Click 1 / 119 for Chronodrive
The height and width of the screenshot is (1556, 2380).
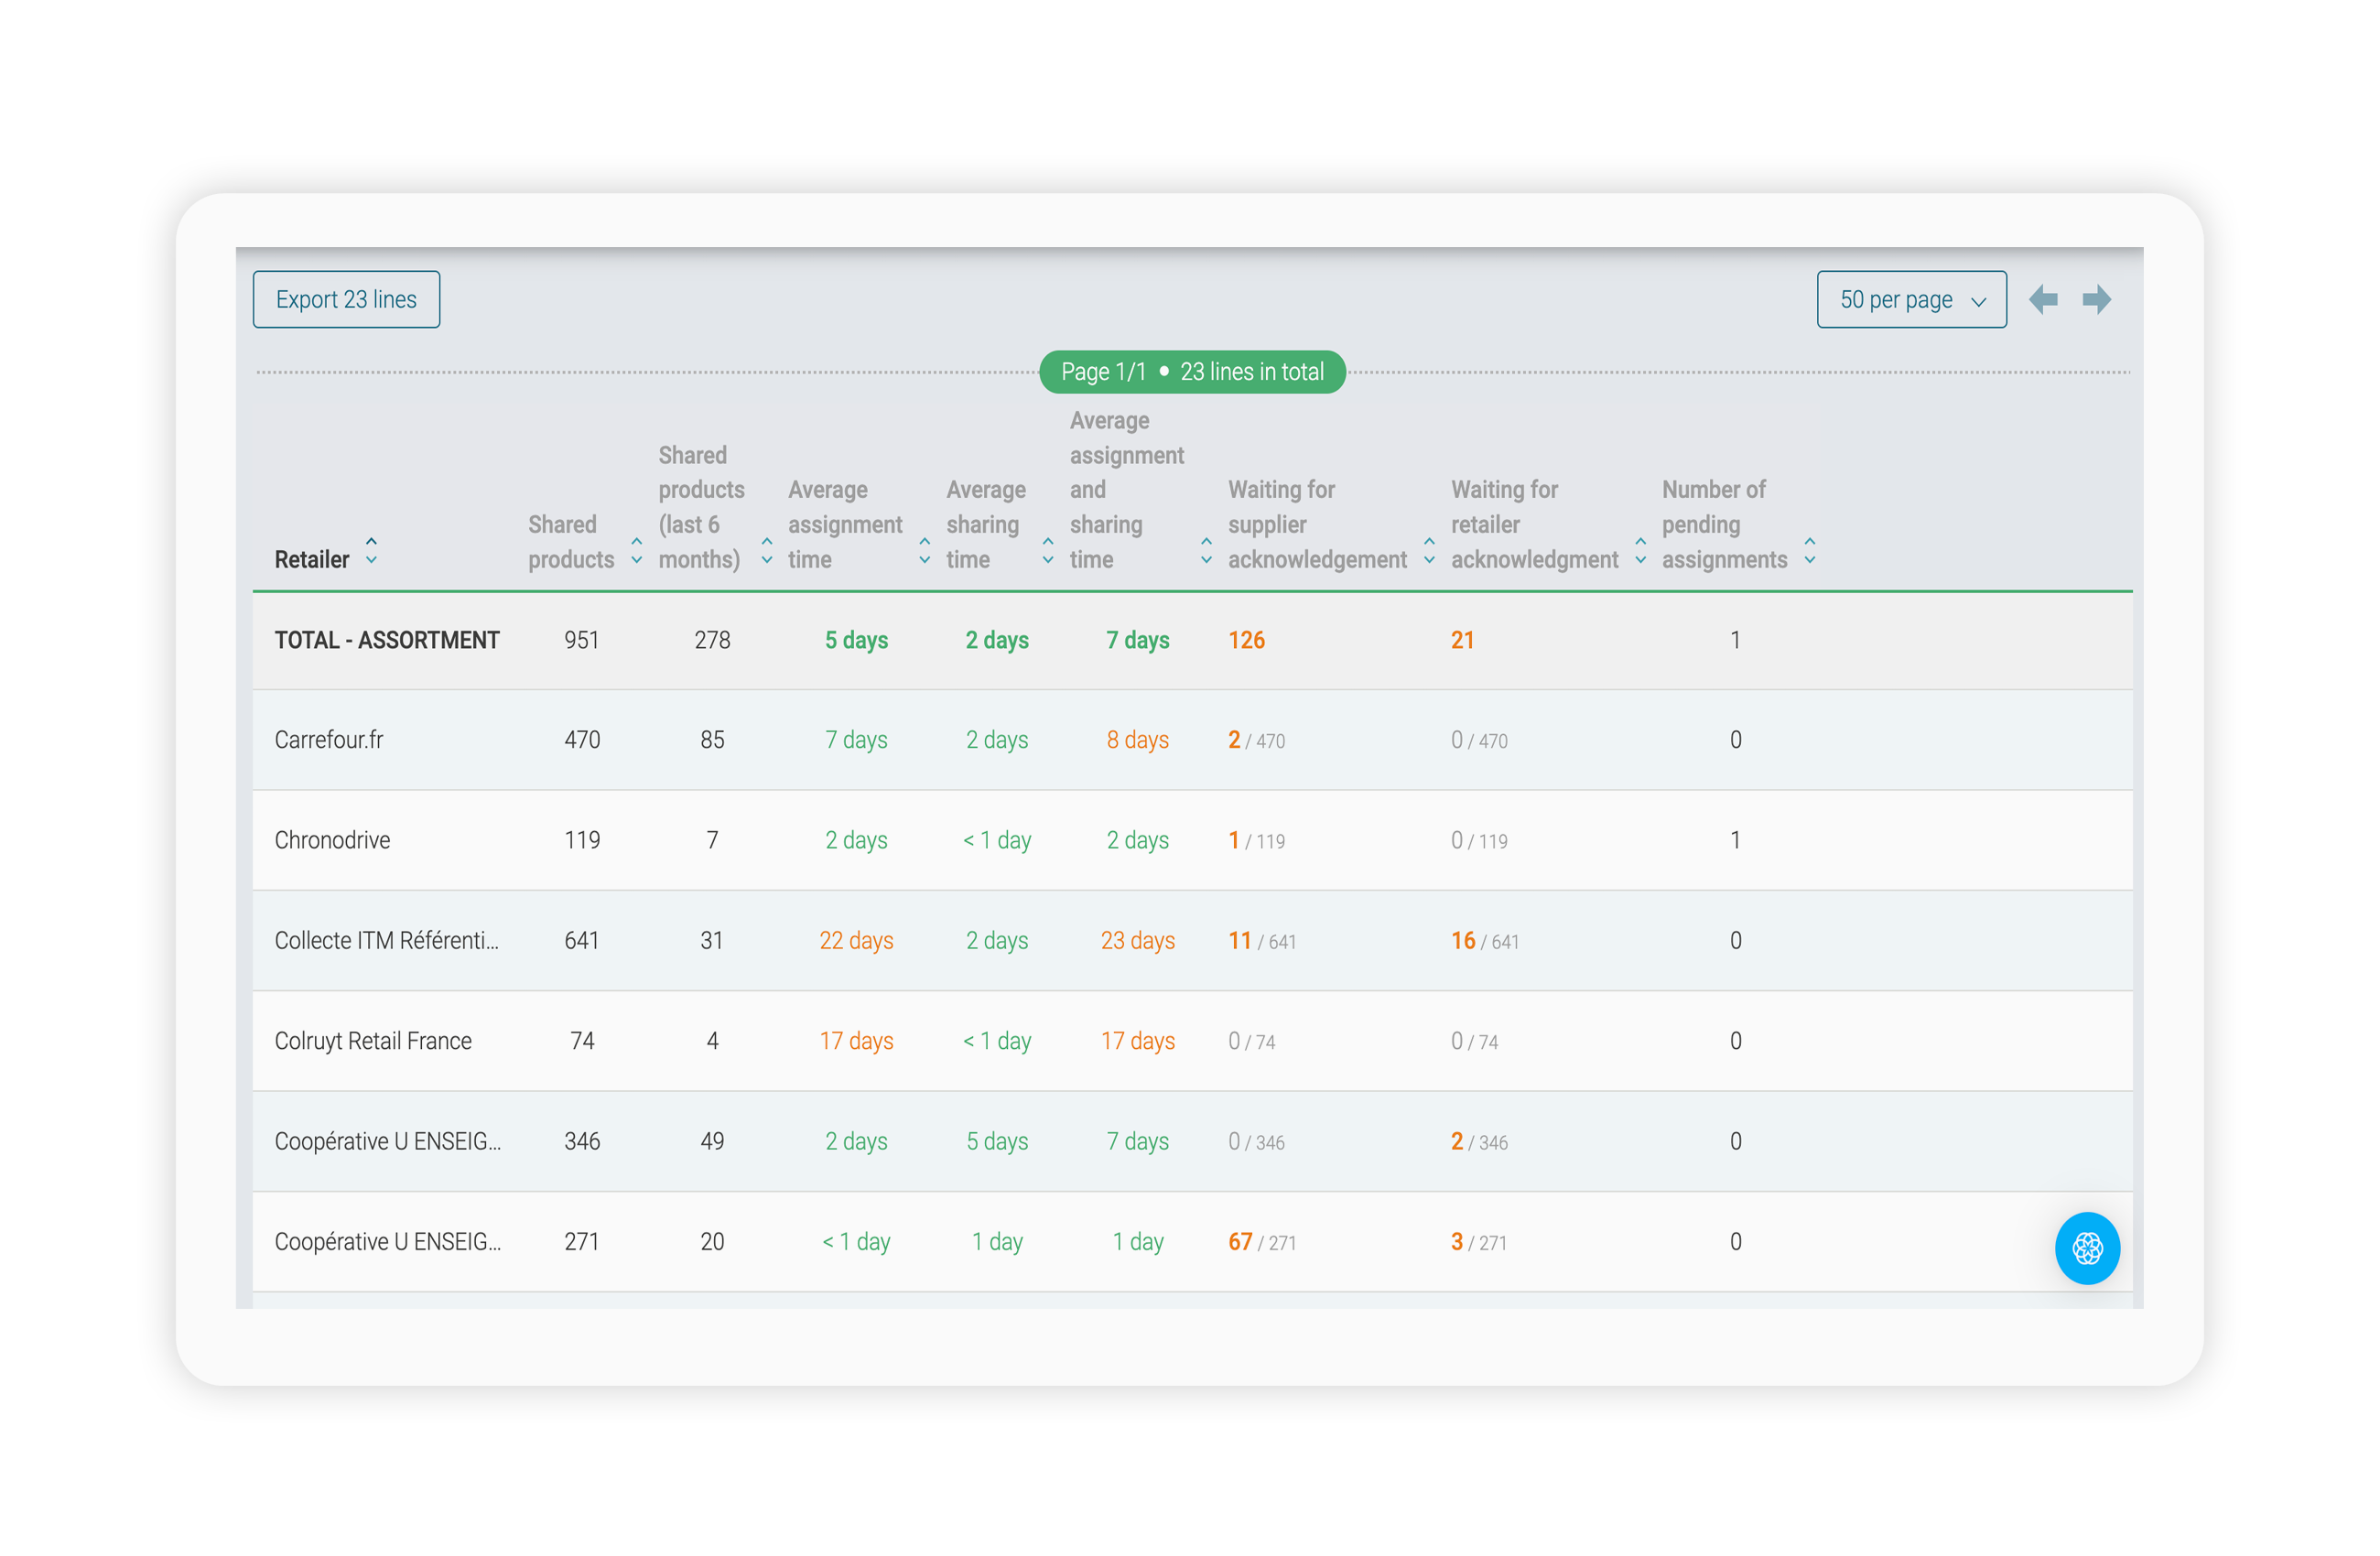click(x=1256, y=840)
